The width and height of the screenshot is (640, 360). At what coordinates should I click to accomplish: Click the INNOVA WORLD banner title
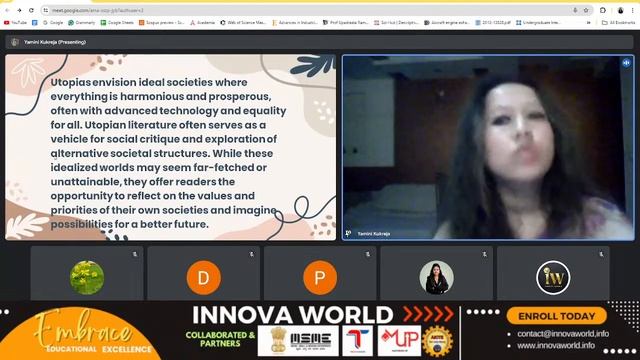[x=292, y=315]
